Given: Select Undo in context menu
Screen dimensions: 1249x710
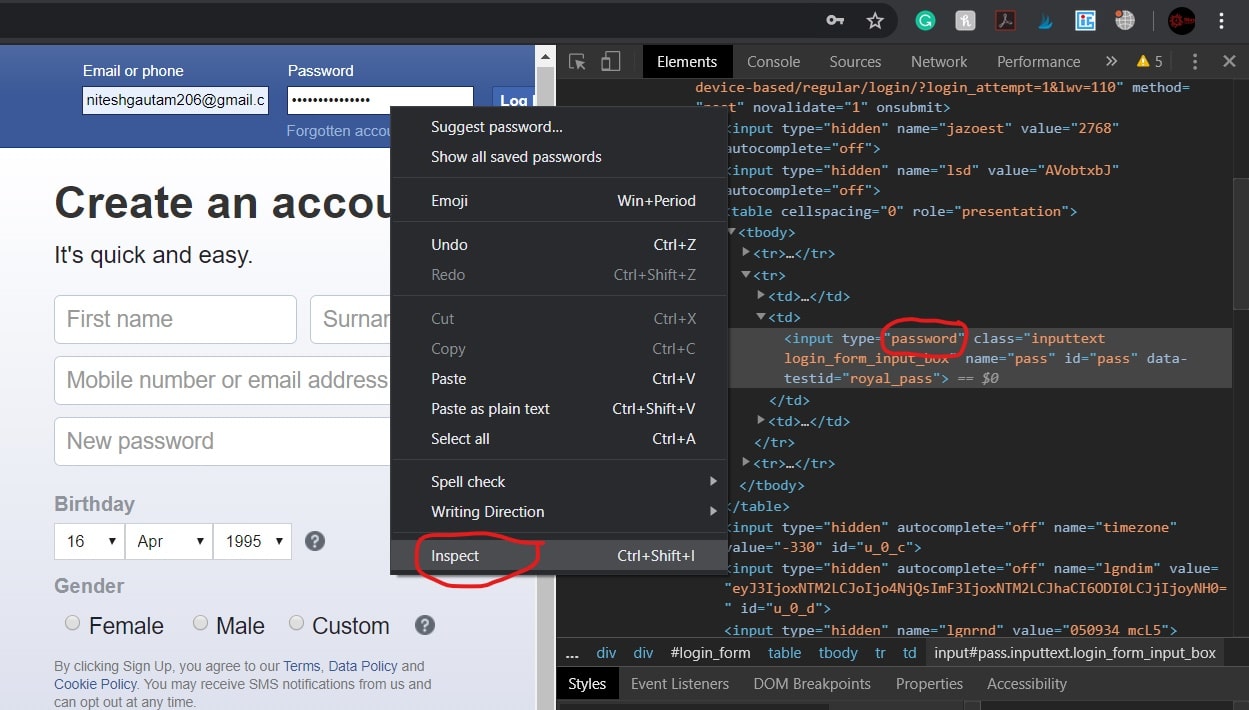Looking at the screenshot, I should point(559,245).
